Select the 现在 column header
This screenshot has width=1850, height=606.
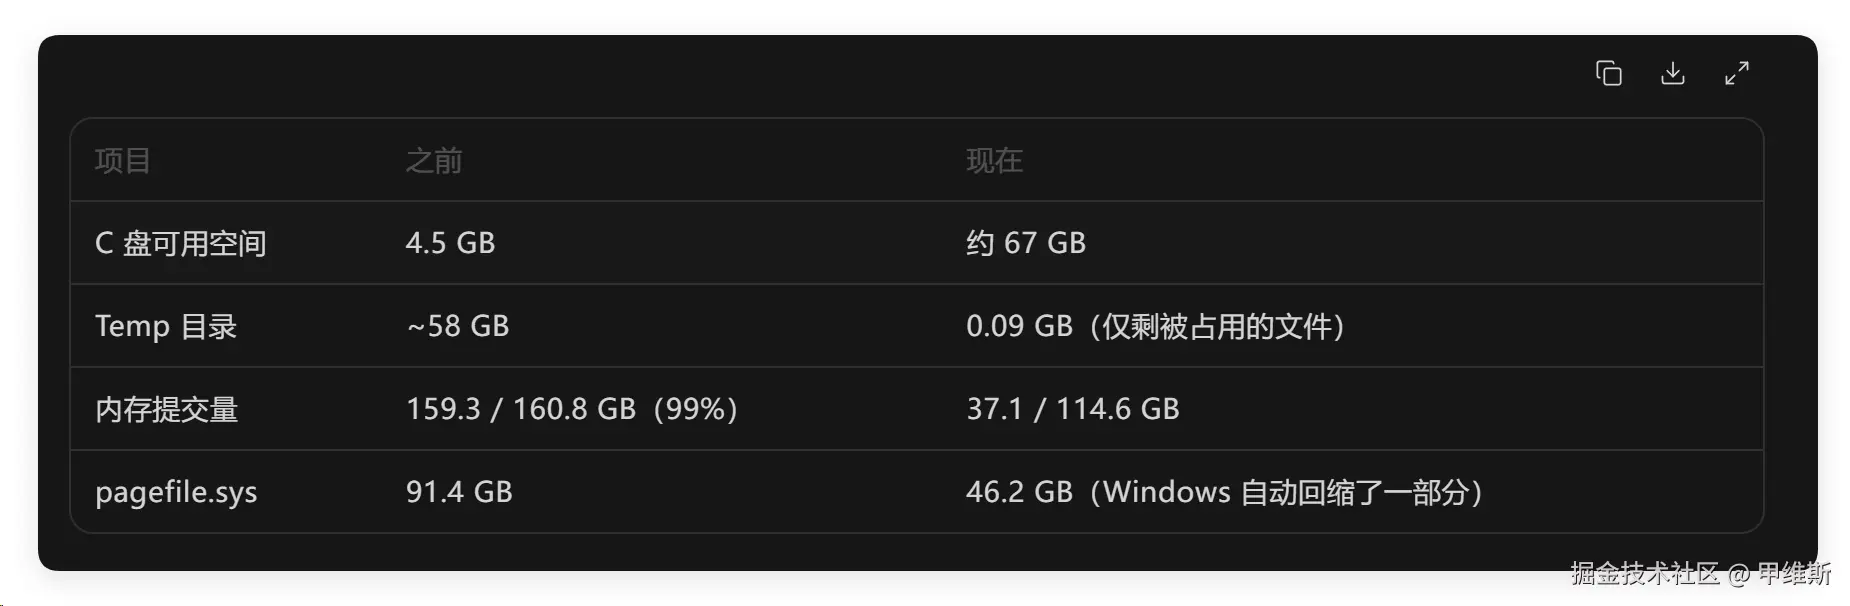point(994,160)
